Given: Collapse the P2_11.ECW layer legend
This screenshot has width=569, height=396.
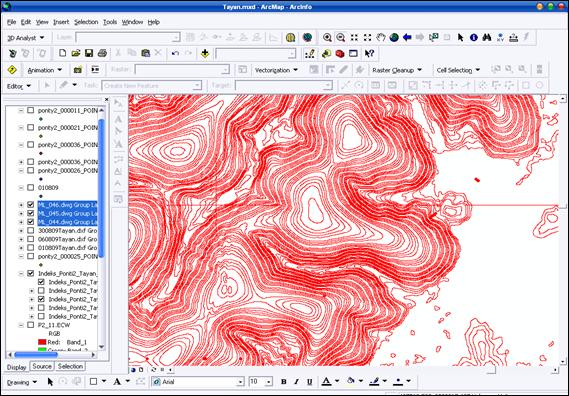Looking at the screenshot, I should coord(21,325).
